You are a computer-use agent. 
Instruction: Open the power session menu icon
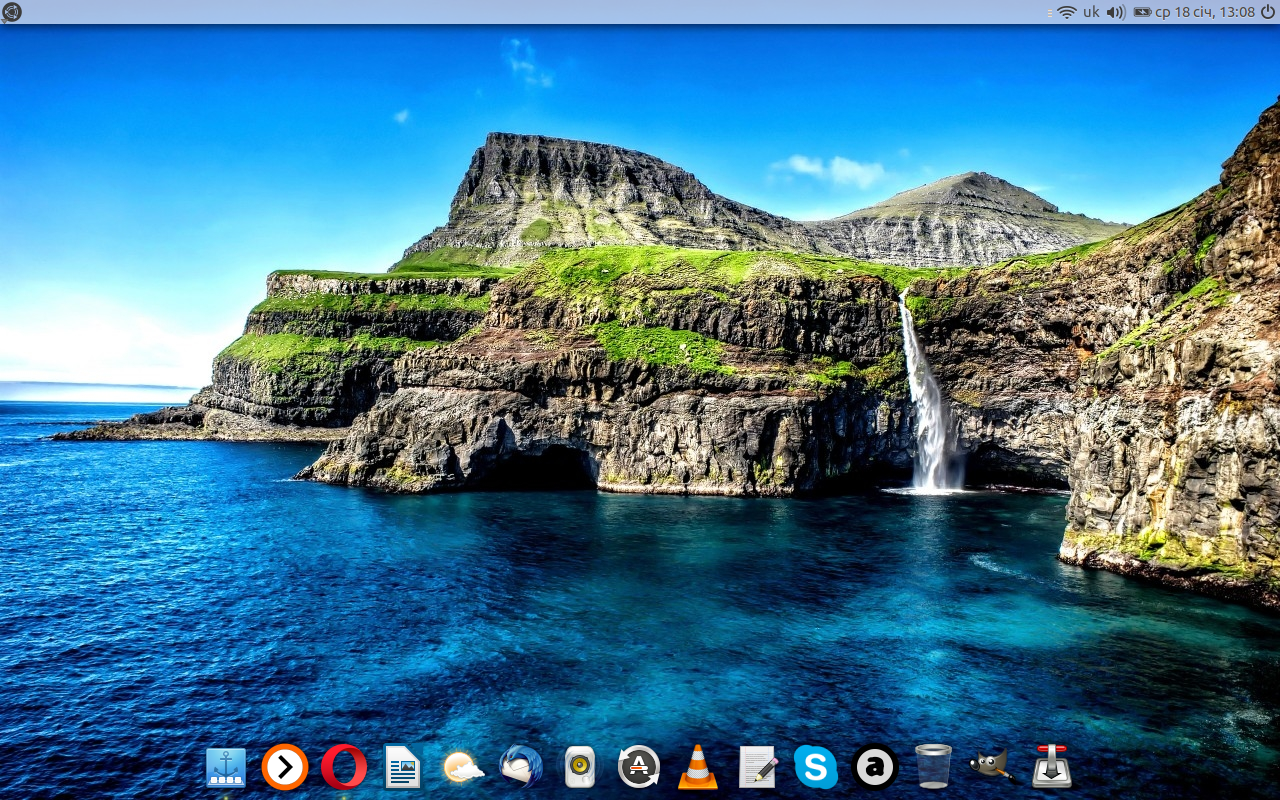click(1267, 12)
